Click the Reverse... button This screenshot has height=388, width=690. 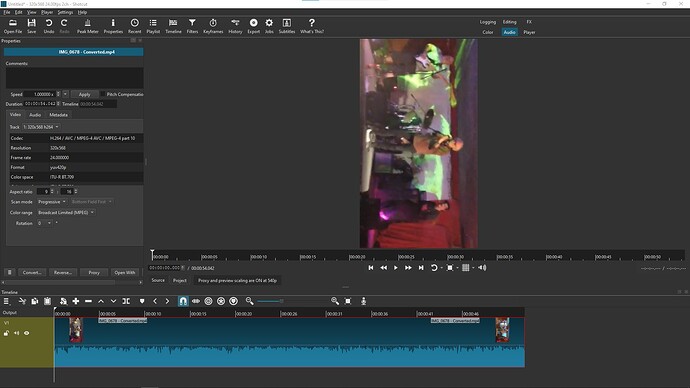tap(63, 272)
